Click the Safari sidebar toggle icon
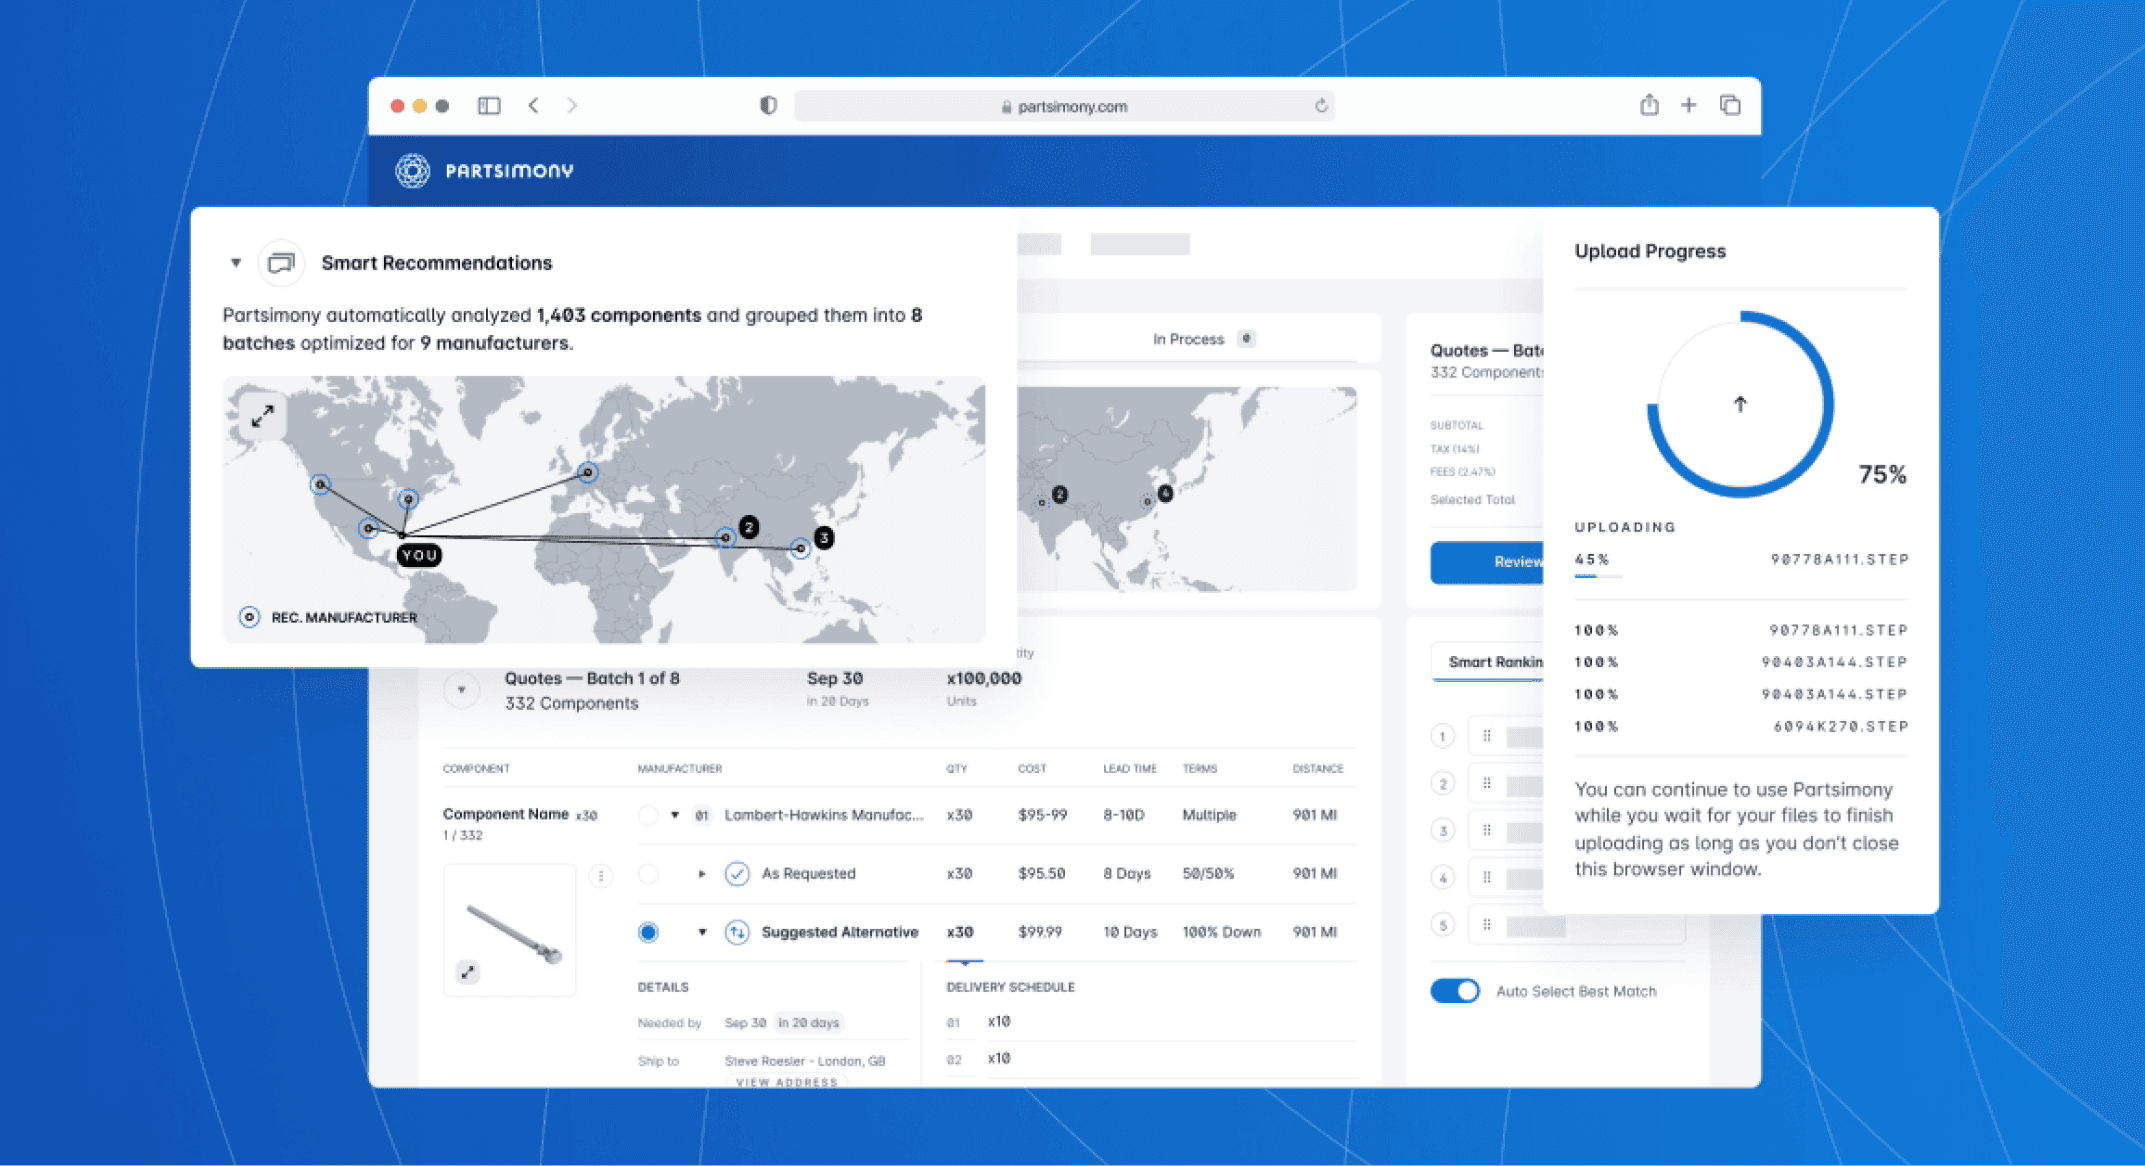This screenshot has width=2145, height=1166. point(489,106)
